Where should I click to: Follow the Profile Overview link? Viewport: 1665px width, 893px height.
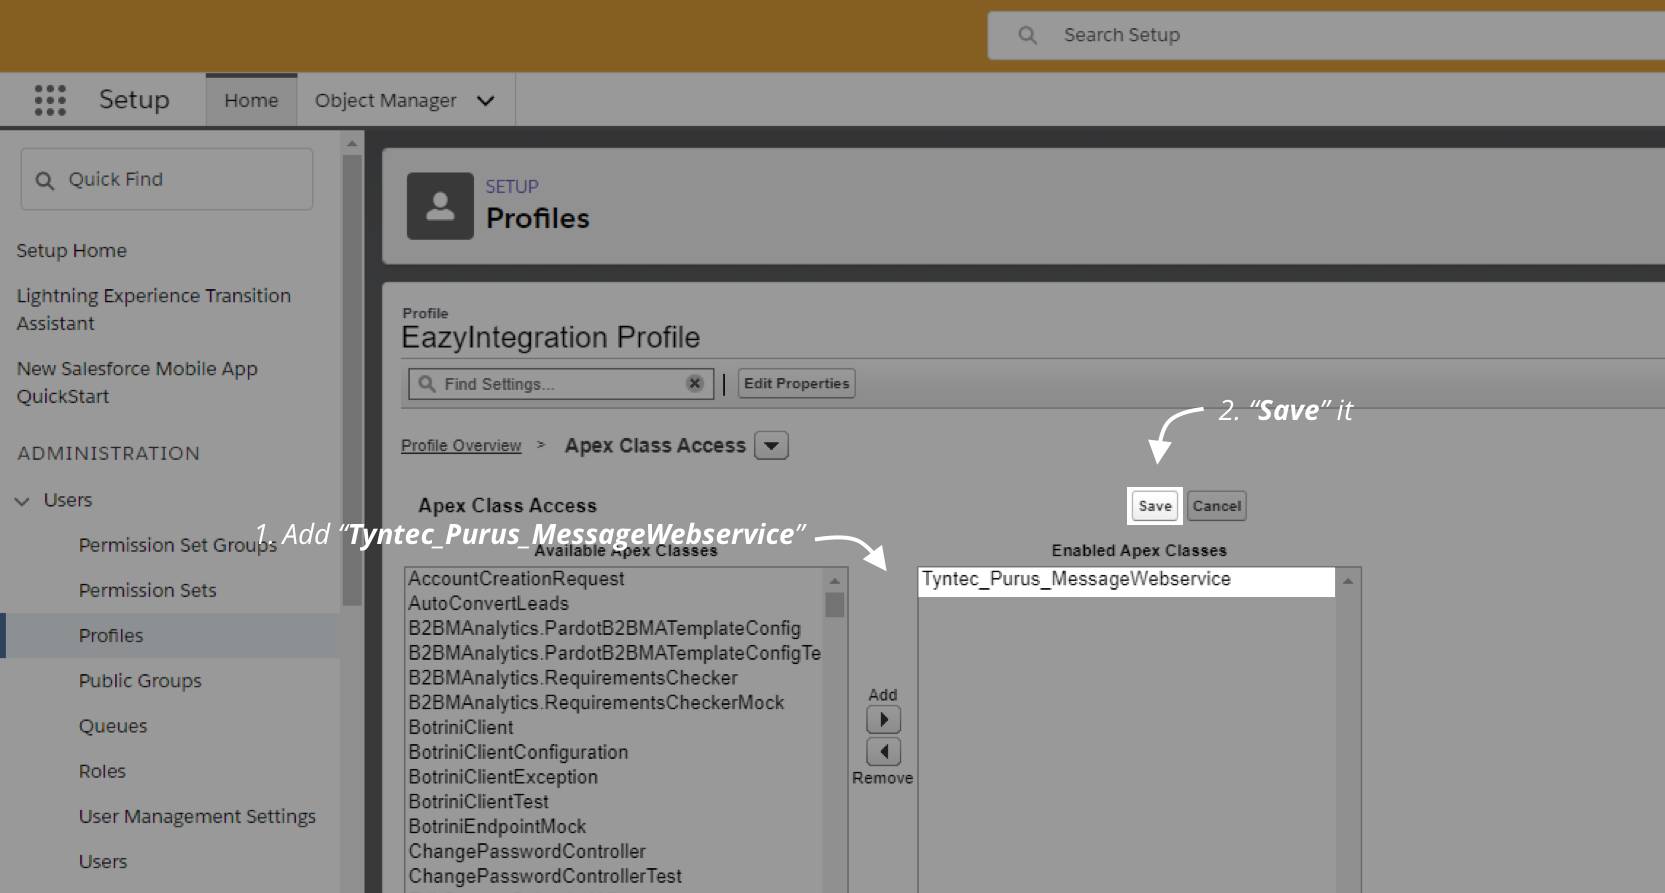tap(461, 446)
